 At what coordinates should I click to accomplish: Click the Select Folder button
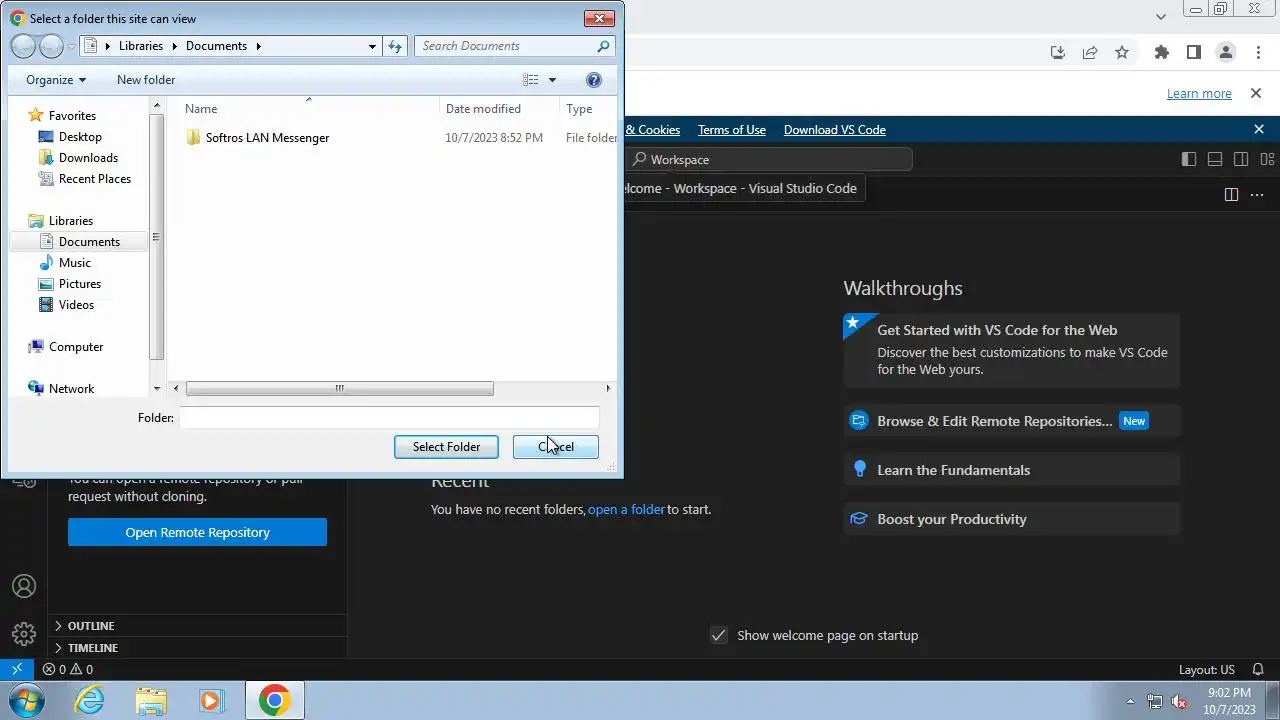click(x=446, y=447)
